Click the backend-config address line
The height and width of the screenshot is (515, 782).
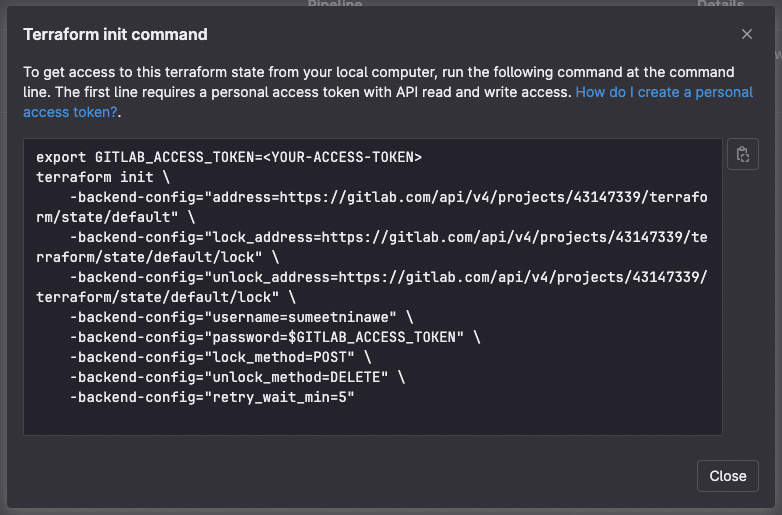click(x=388, y=197)
